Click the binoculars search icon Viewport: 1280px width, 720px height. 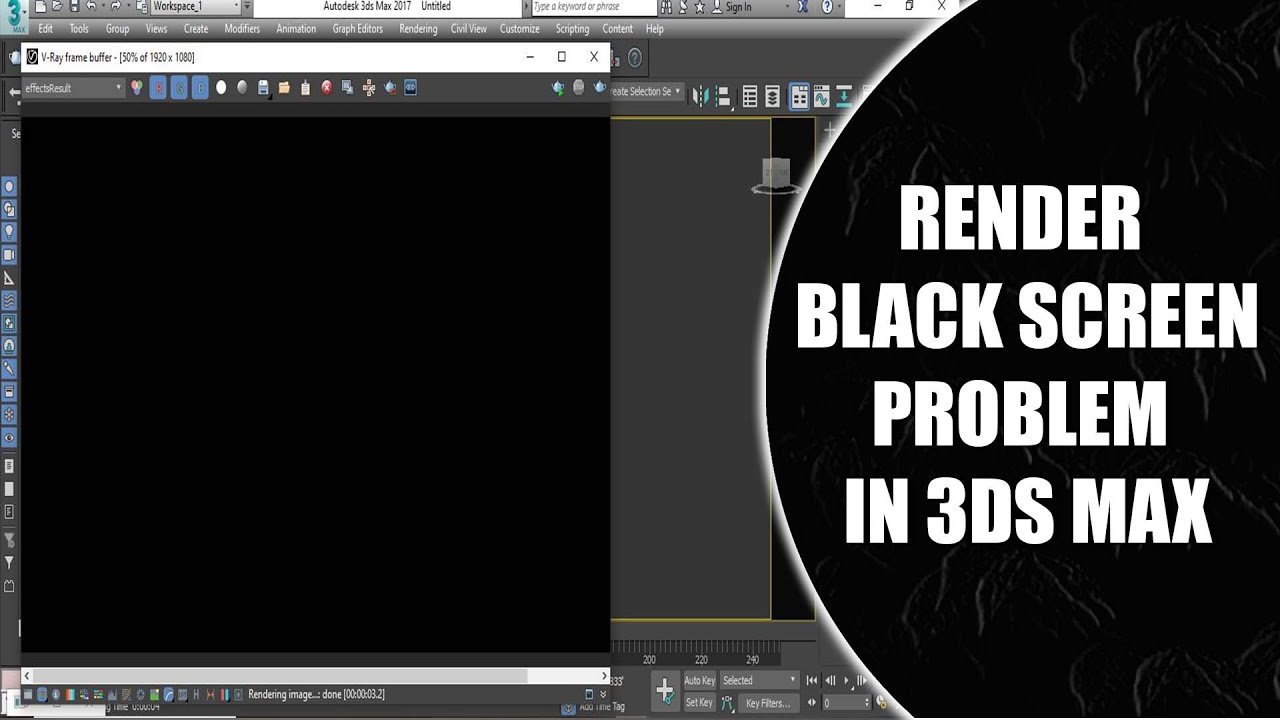[667, 7]
